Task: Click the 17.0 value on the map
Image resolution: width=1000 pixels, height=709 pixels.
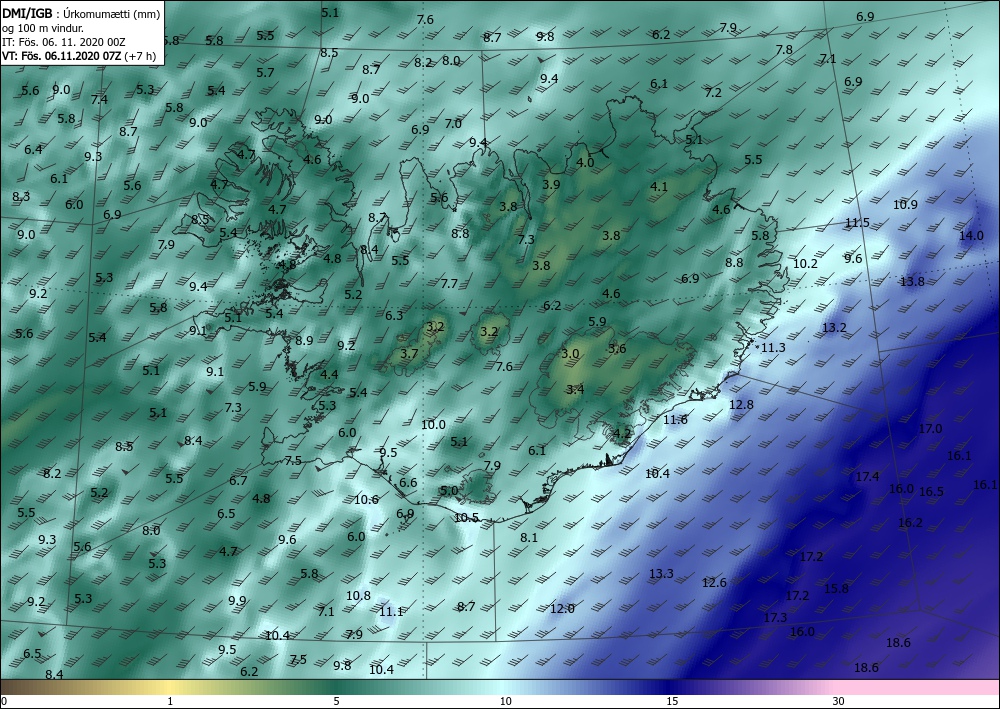Action: [x=930, y=429]
